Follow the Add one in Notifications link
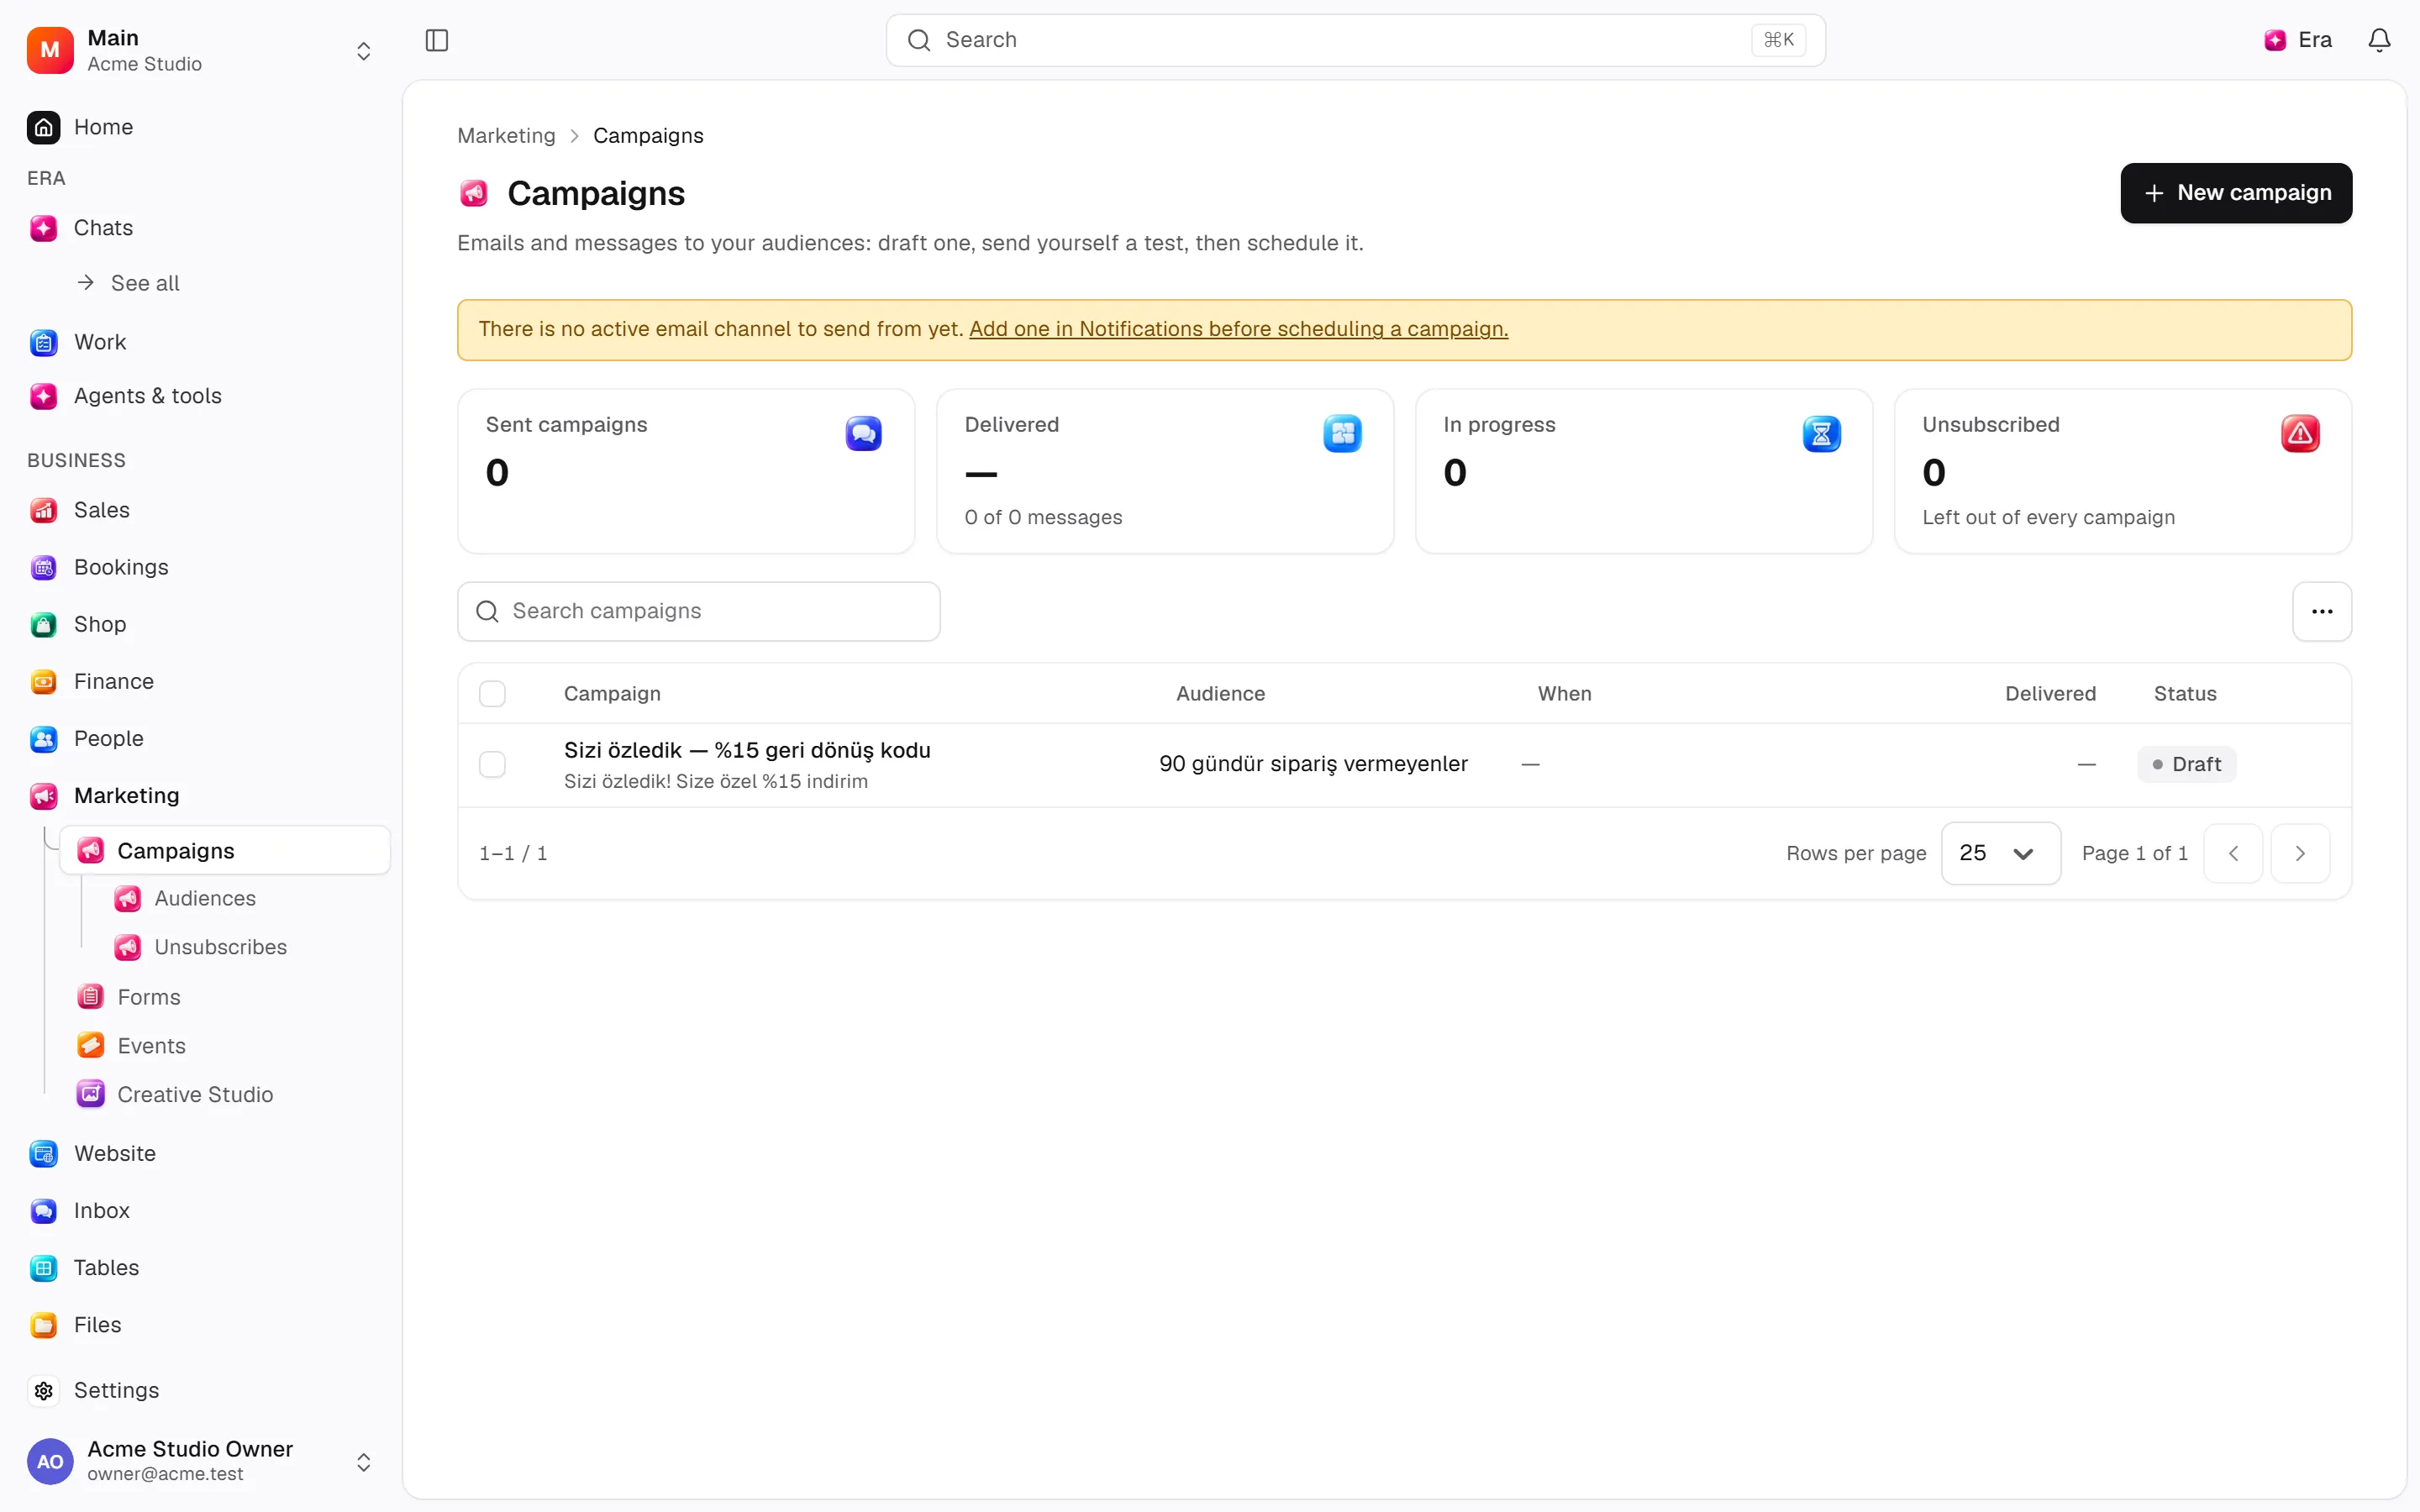Image resolution: width=2420 pixels, height=1512 pixels. tap(1238, 329)
